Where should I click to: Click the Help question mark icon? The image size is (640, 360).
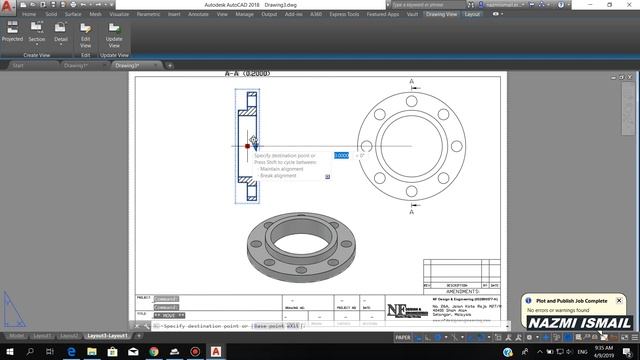(561, 5)
